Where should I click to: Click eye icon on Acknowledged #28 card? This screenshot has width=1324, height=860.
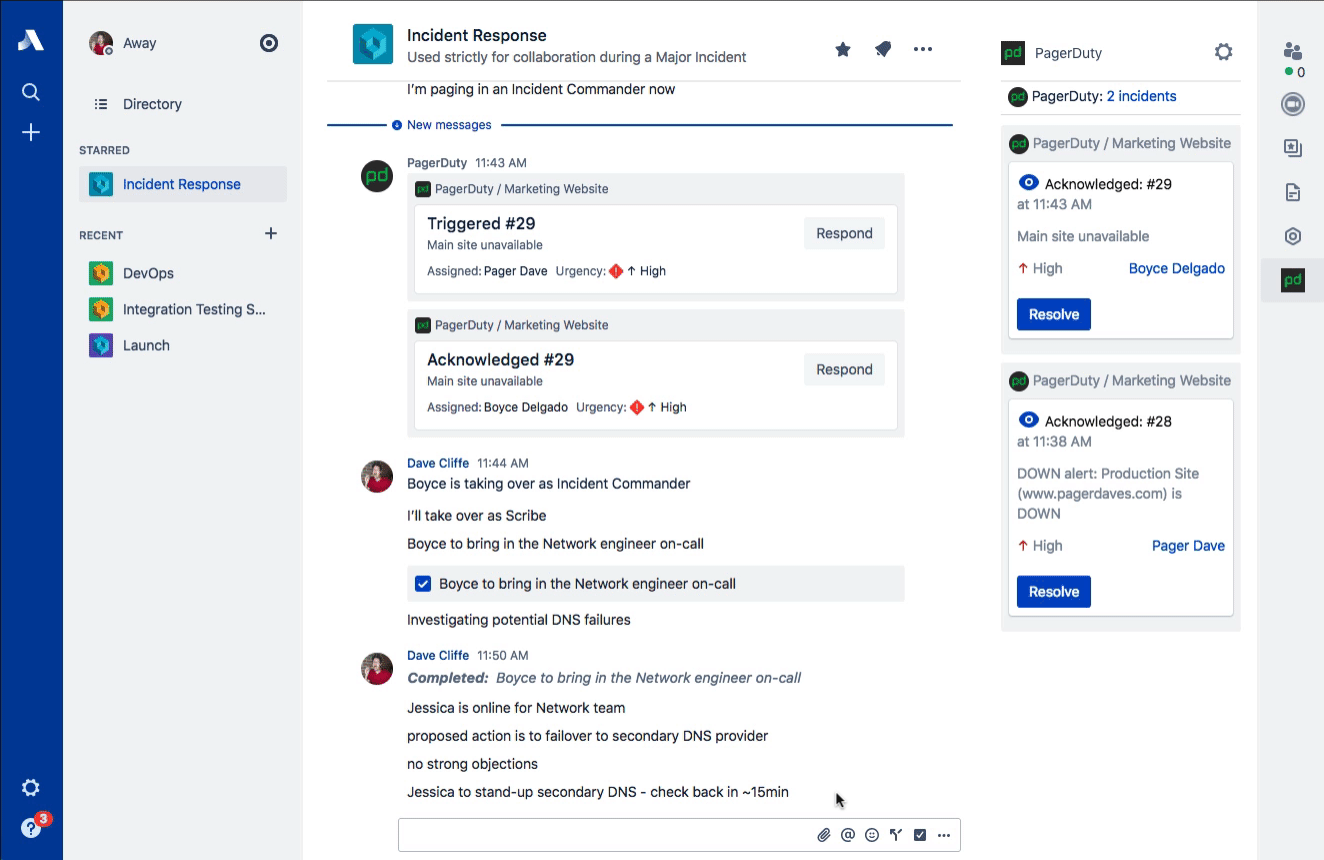1028,420
